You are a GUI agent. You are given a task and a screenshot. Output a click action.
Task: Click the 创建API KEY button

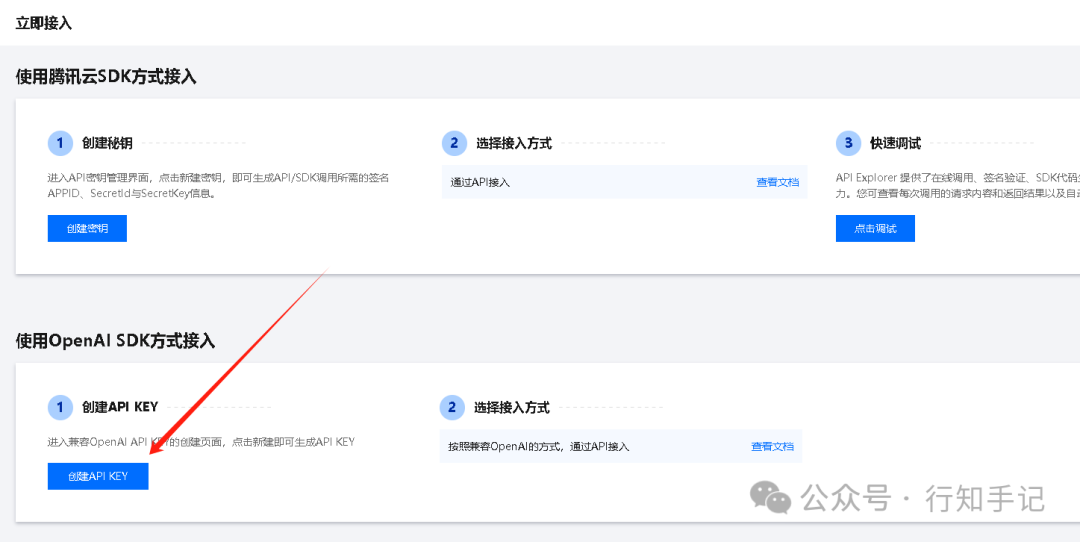(98, 476)
